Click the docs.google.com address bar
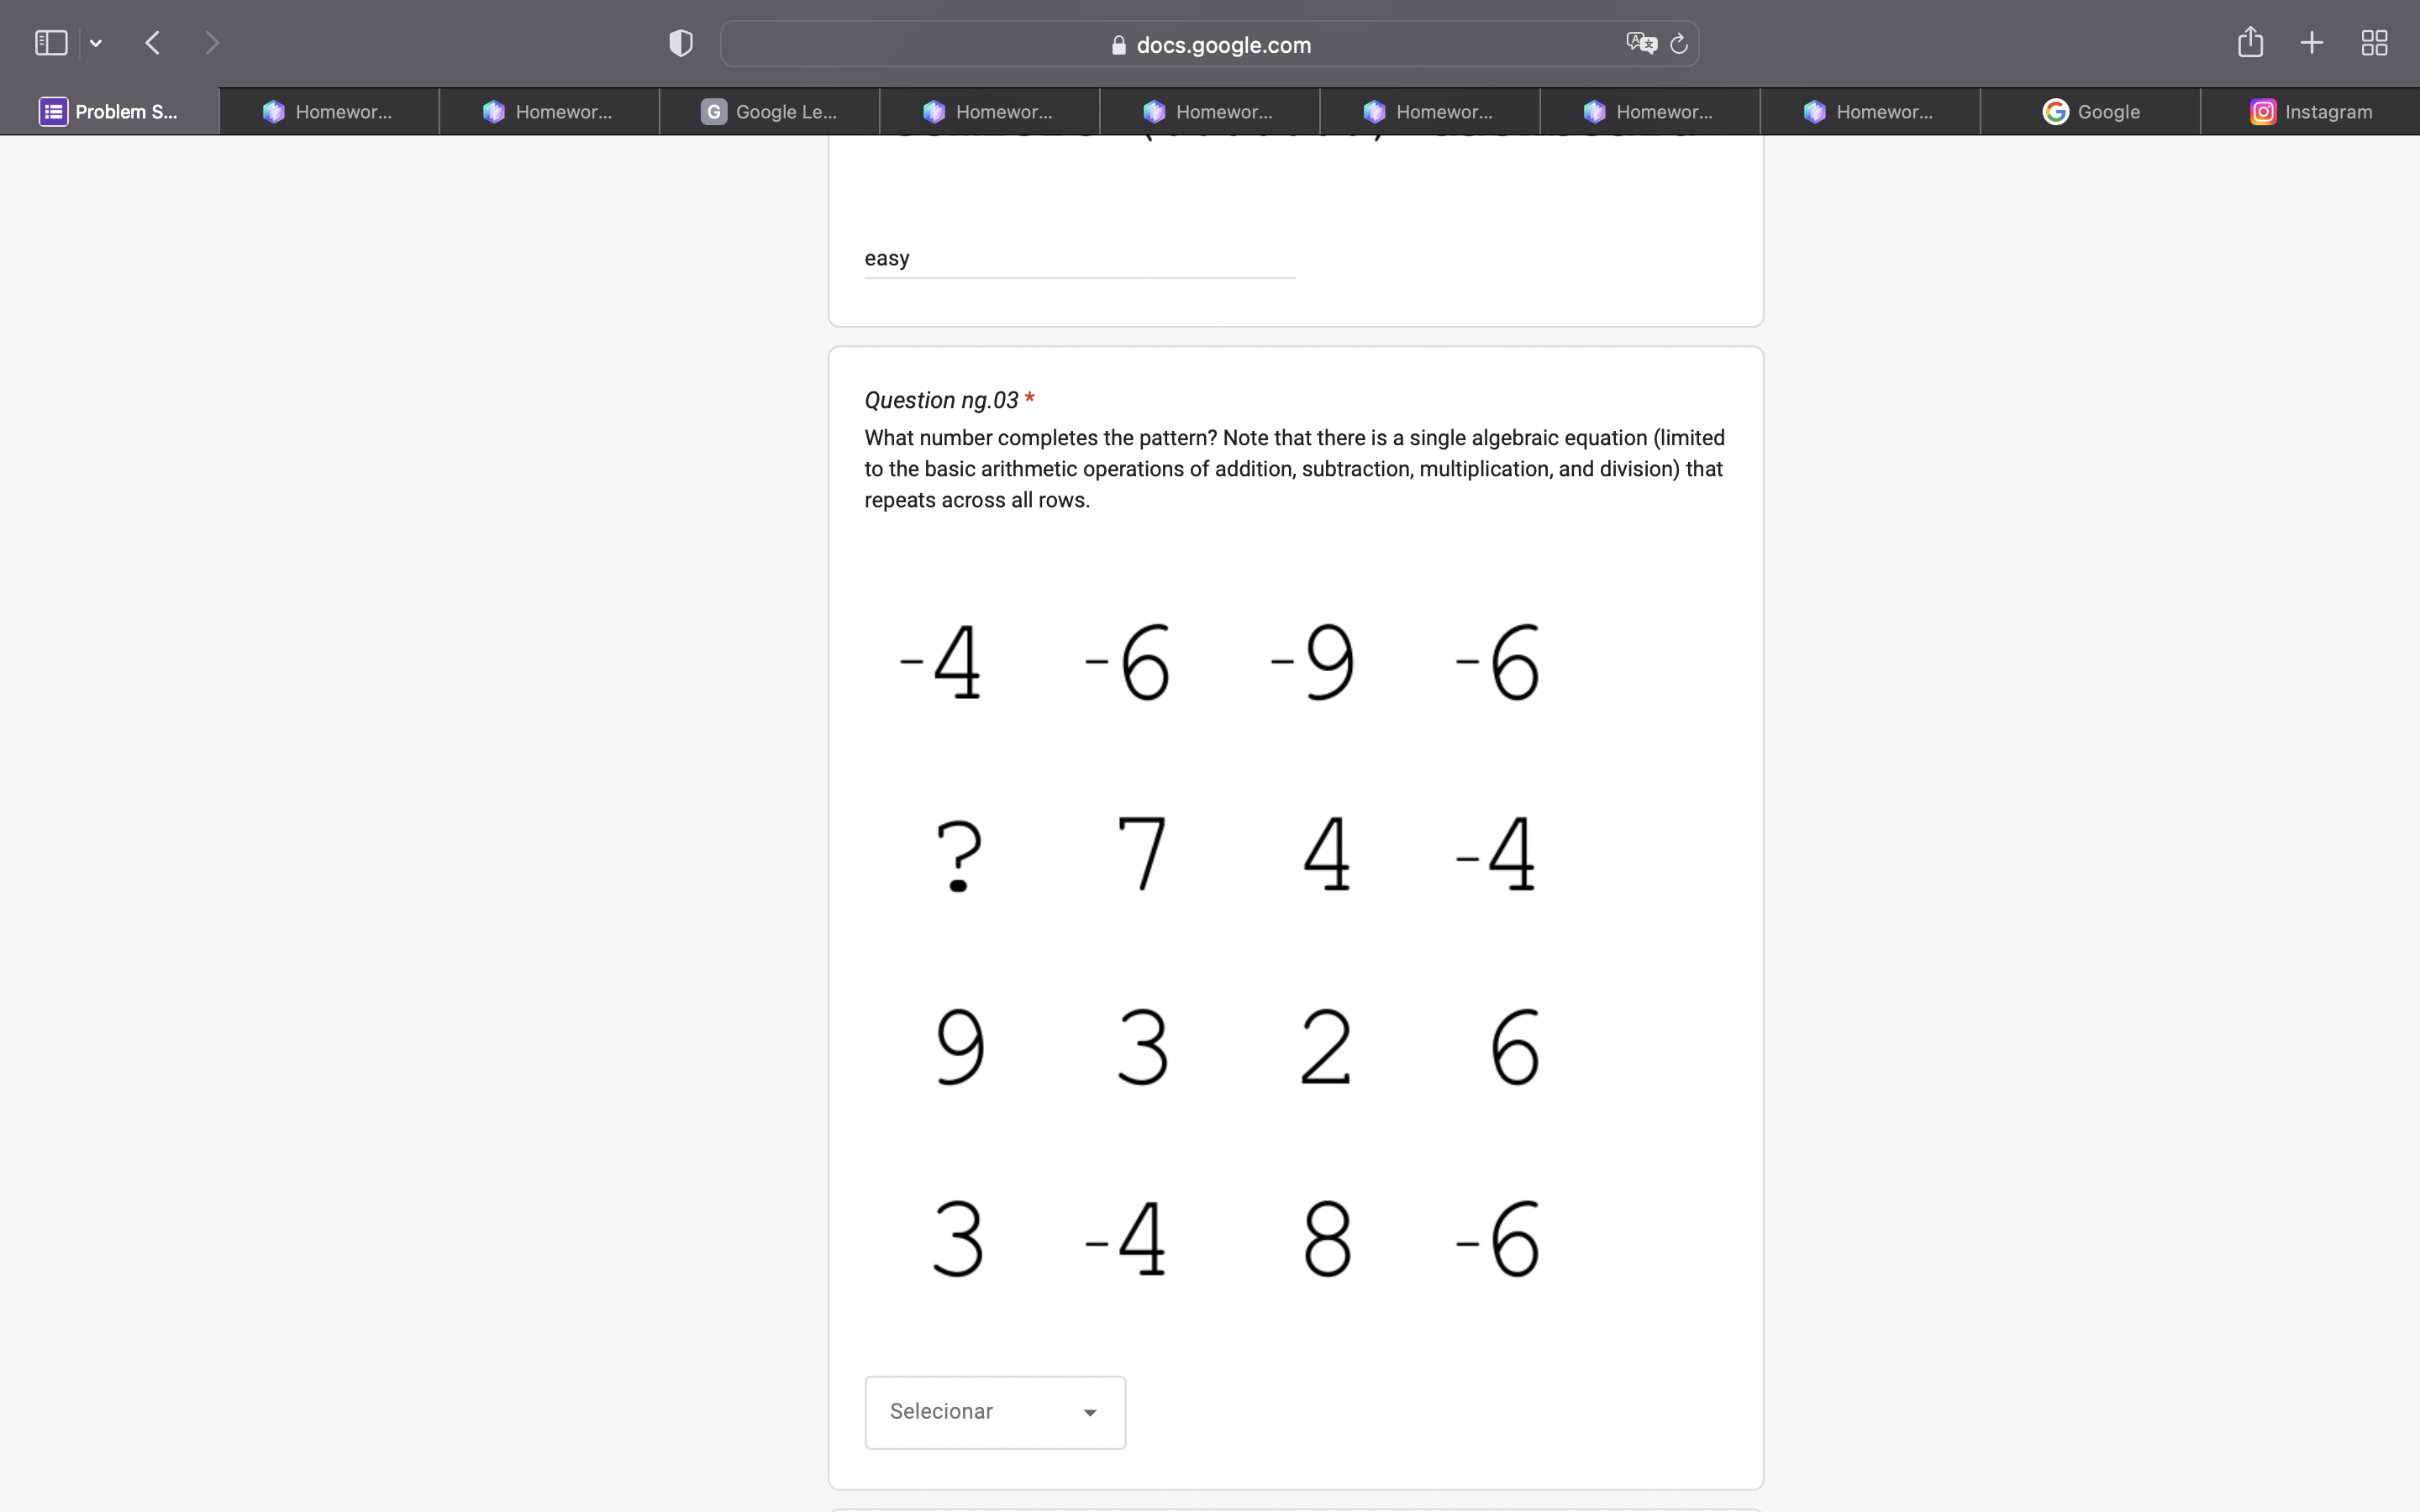The width and height of the screenshot is (2420, 1512). click(x=1209, y=44)
